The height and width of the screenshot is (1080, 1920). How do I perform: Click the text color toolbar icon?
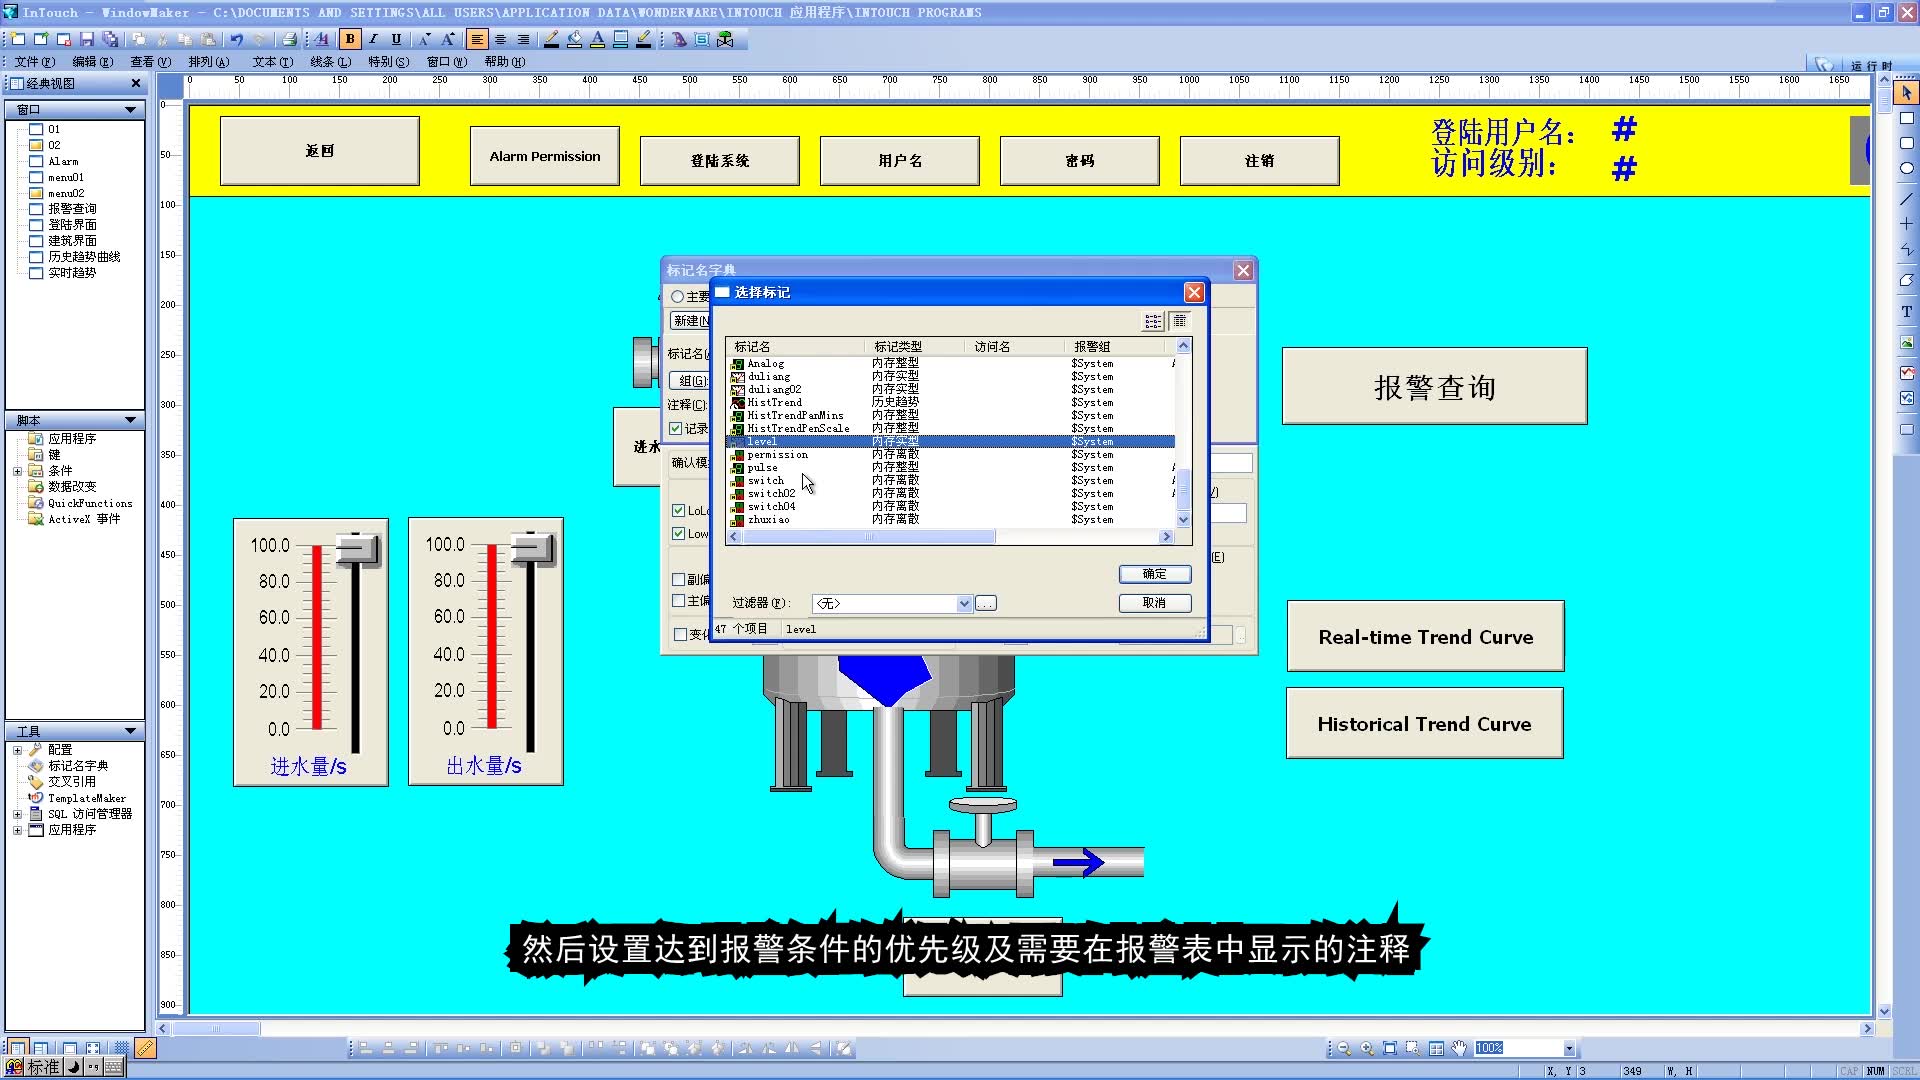click(597, 39)
